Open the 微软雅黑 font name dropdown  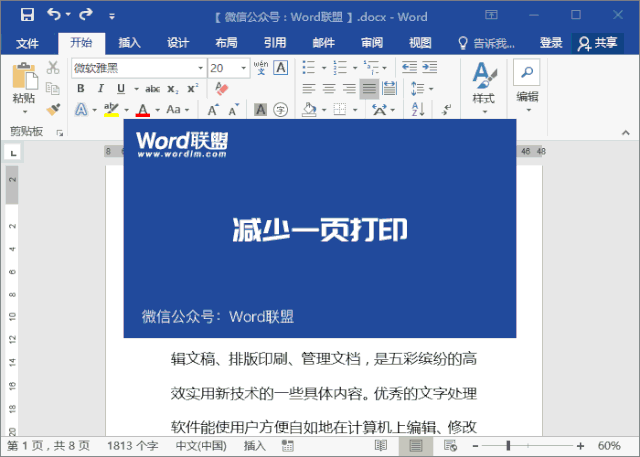point(200,68)
